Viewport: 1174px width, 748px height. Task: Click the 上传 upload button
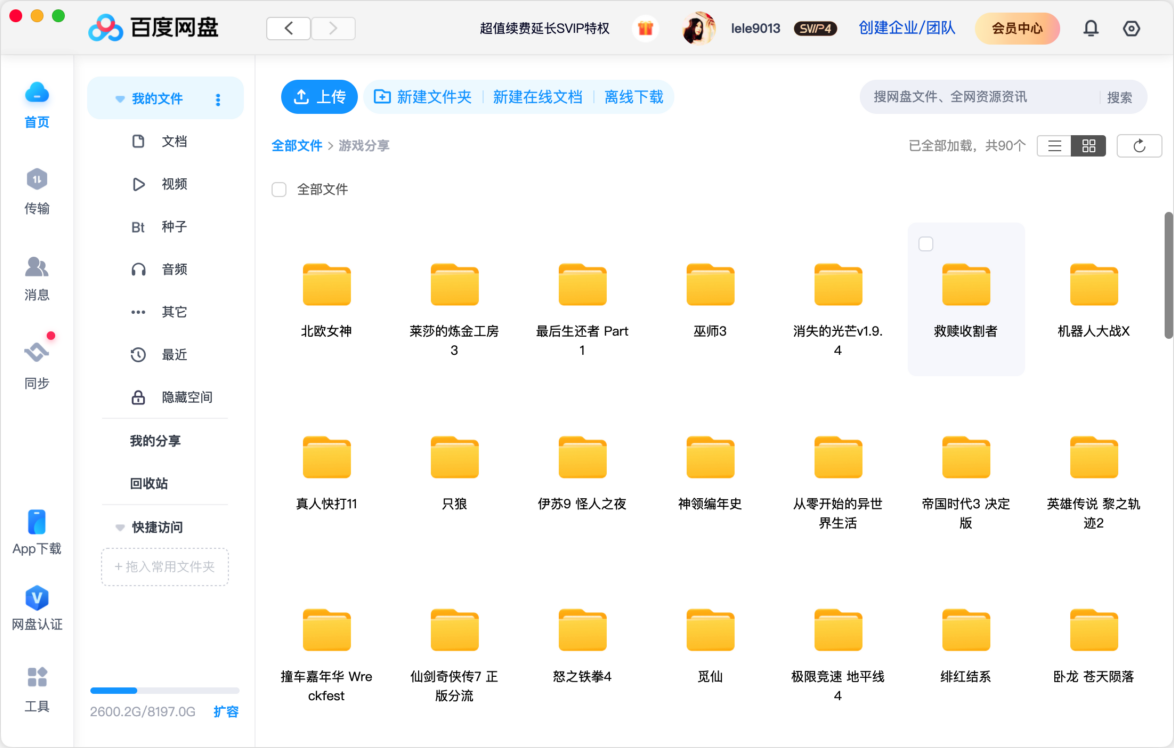320,97
